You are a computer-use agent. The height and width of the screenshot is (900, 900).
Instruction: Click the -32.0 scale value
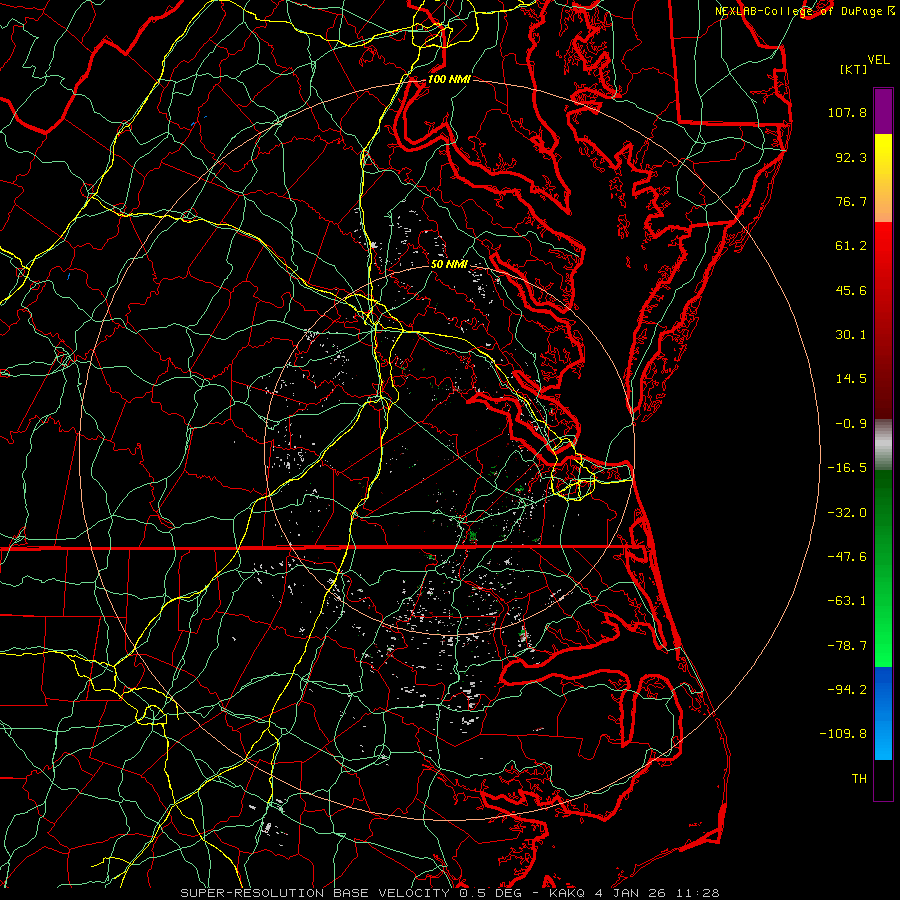[x=847, y=513]
